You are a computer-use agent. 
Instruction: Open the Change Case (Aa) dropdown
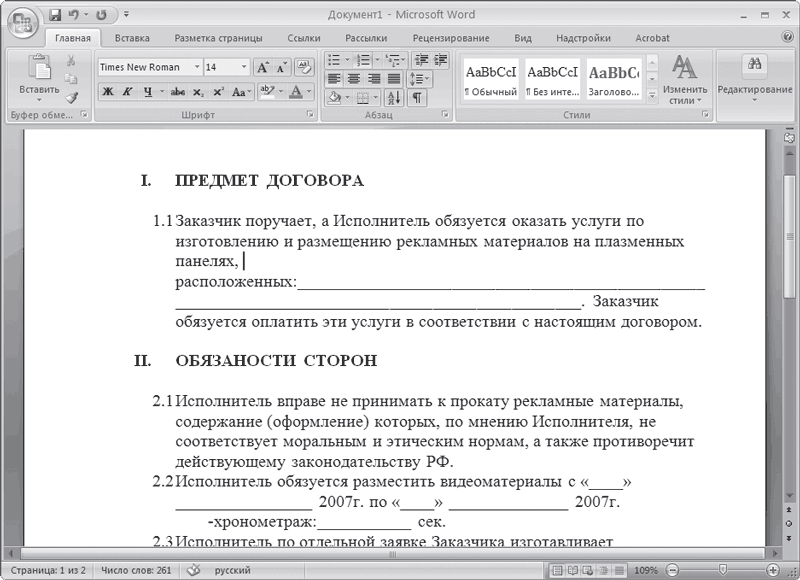coord(241,92)
